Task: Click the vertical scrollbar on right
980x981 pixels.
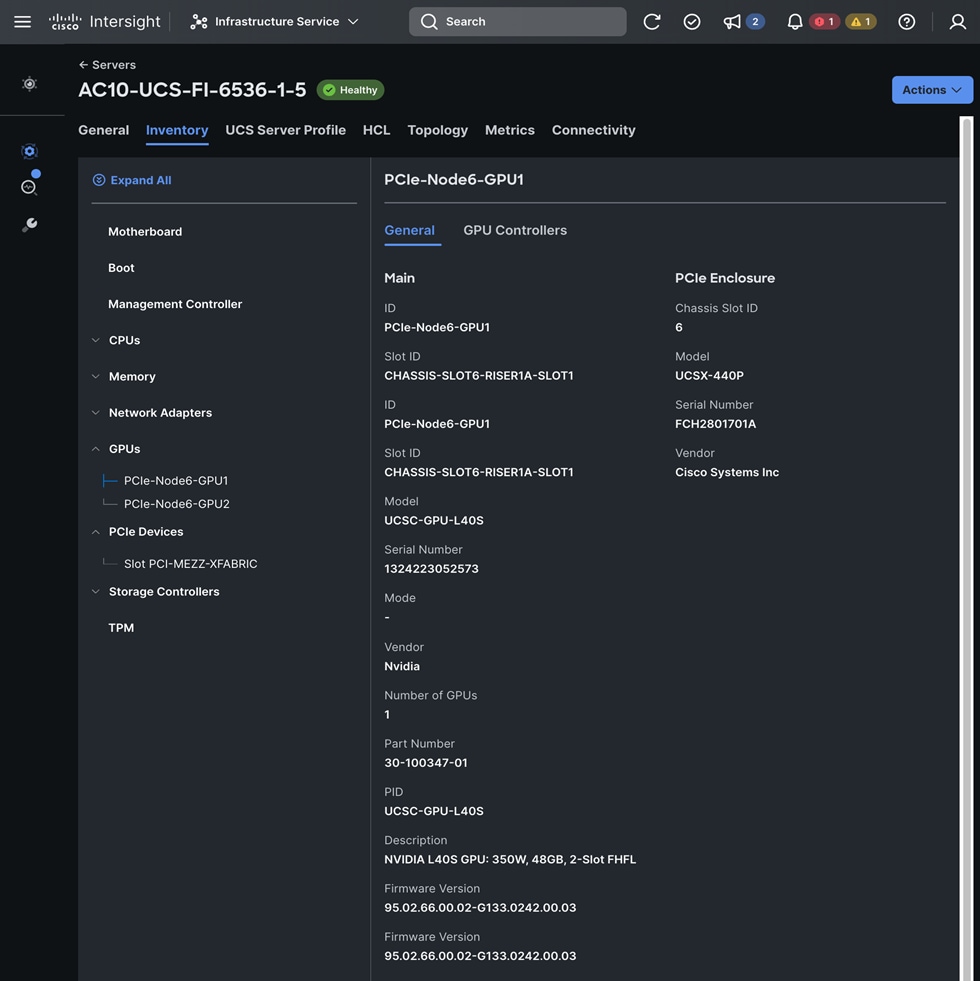Action: coord(966,548)
